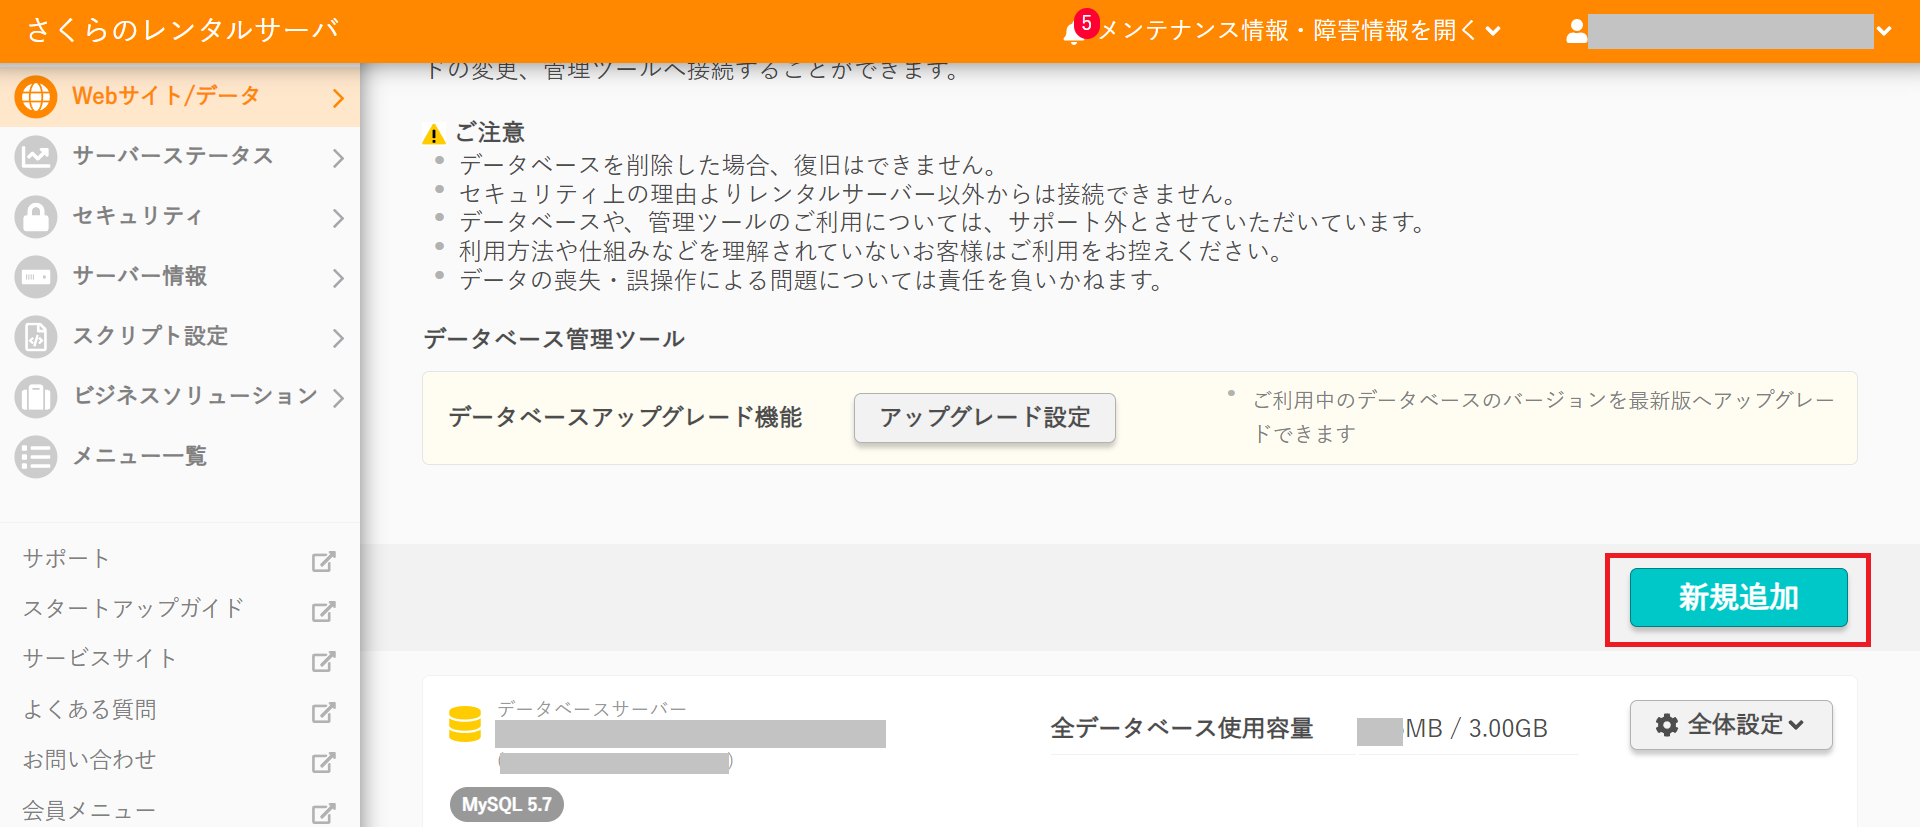1920x827 pixels.
Task: Select サーバーステータス menu item
Action: pyautogui.click(x=180, y=157)
